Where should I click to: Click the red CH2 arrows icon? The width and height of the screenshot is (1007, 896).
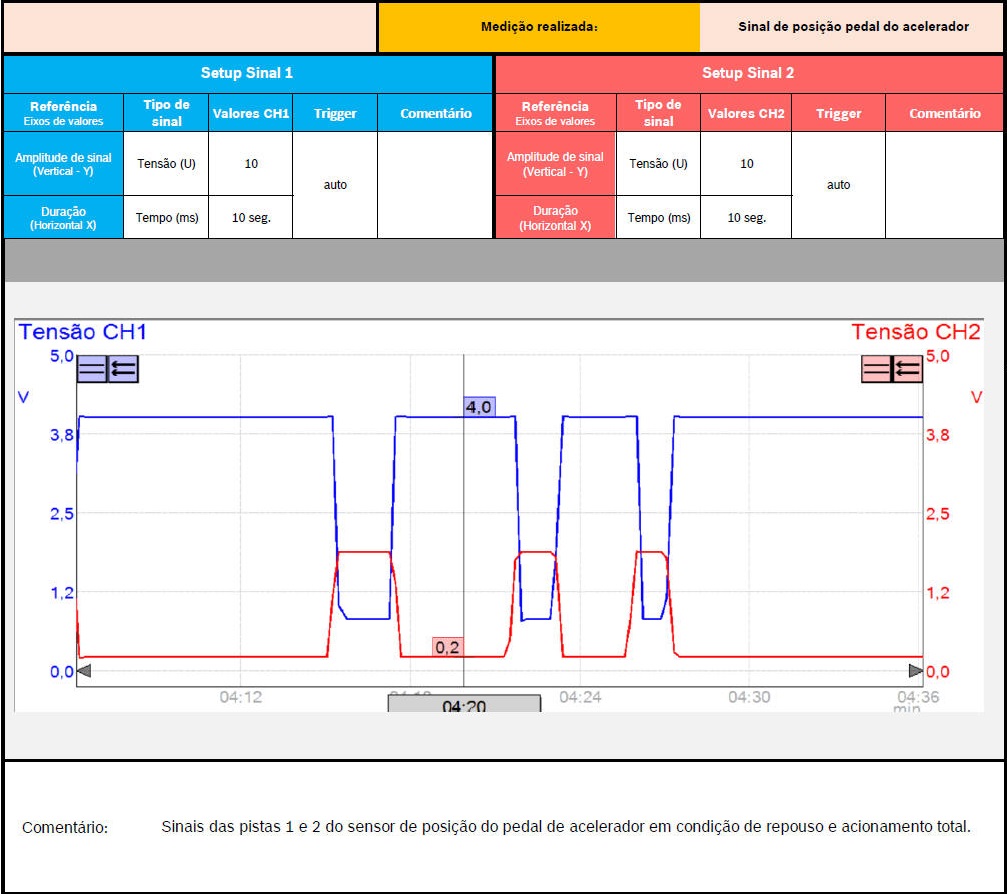pyautogui.click(x=908, y=369)
